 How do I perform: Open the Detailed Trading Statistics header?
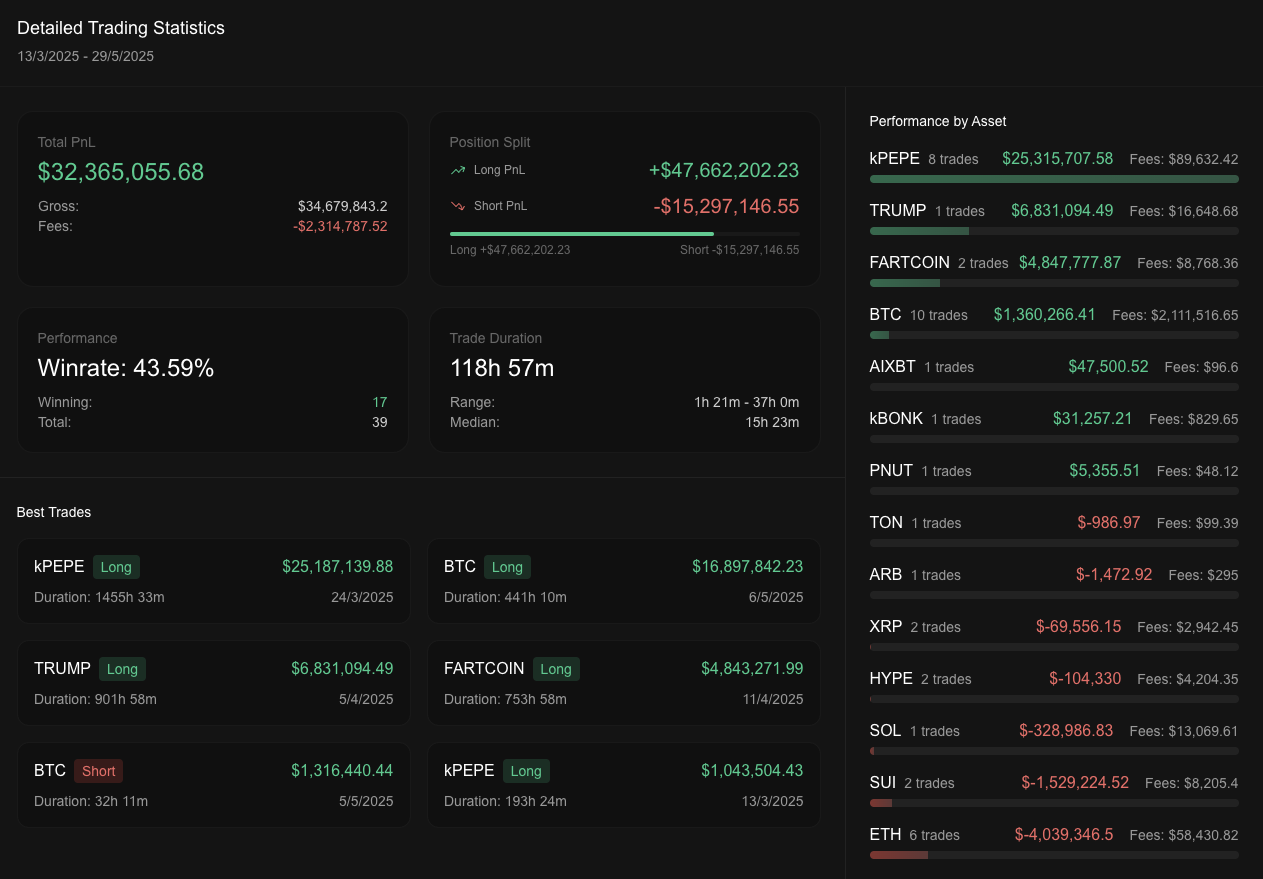pyautogui.click(x=120, y=28)
